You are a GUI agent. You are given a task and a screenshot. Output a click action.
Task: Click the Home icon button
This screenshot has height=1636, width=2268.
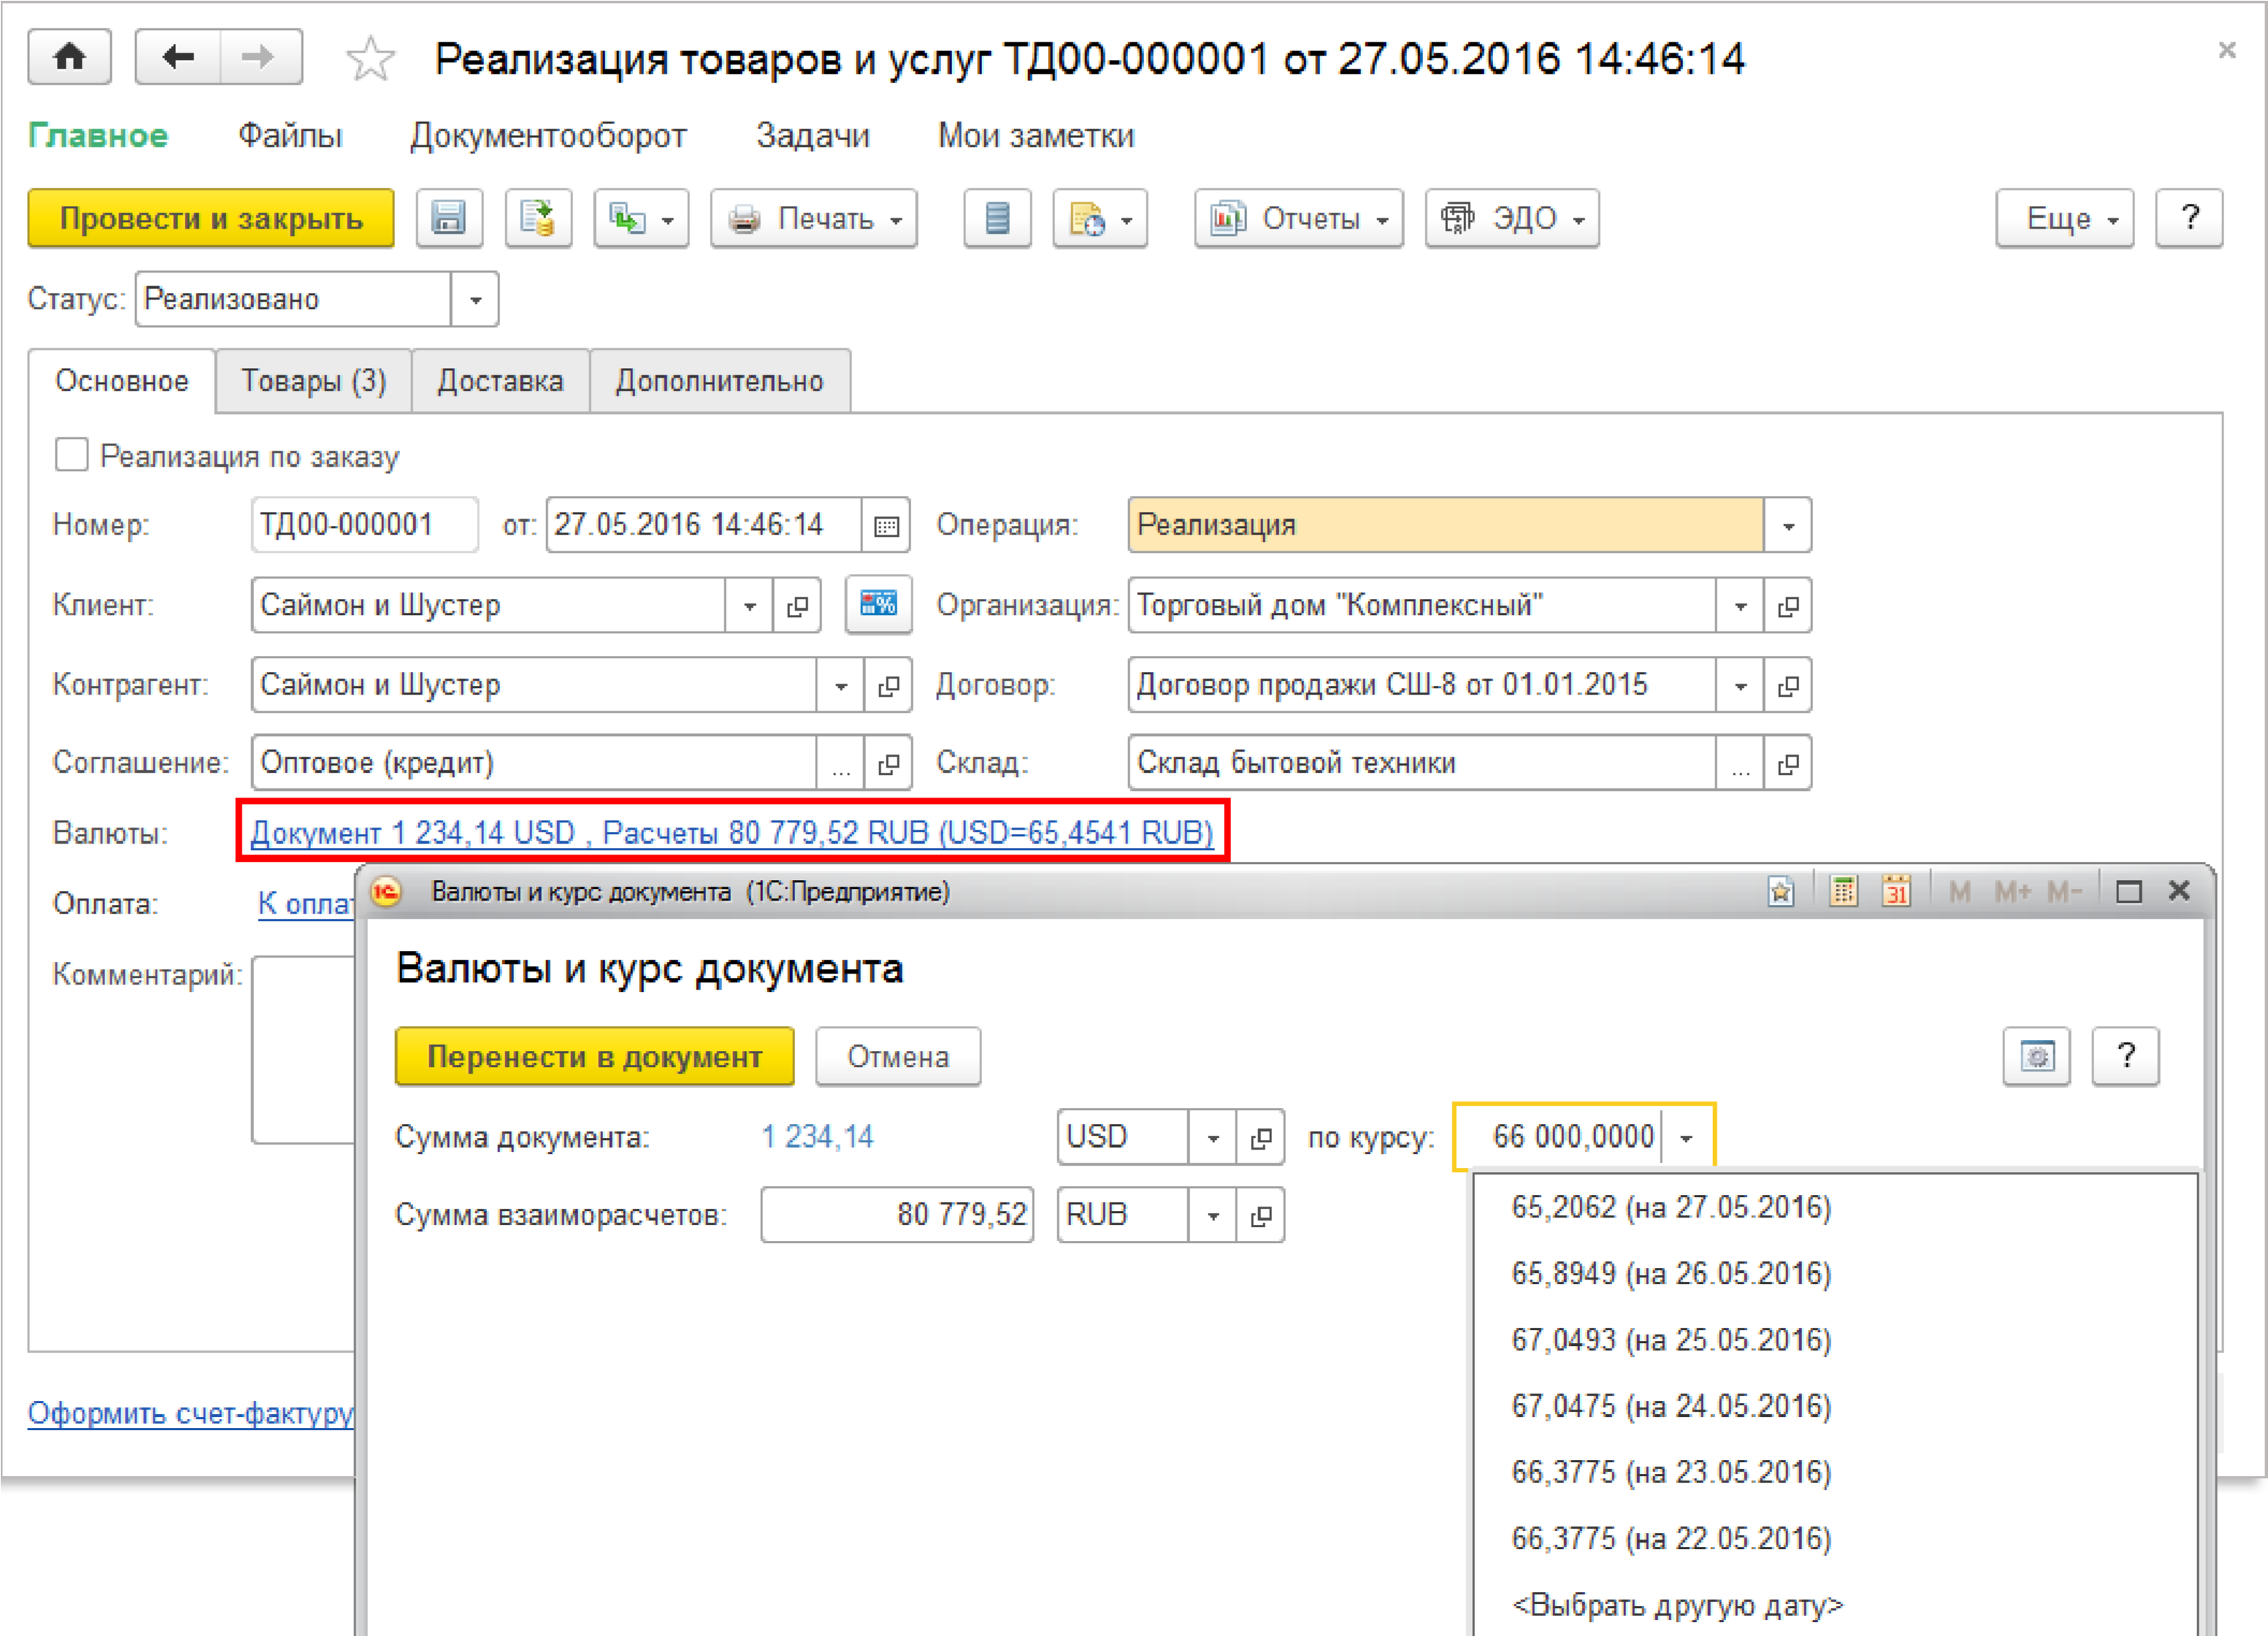(x=69, y=57)
